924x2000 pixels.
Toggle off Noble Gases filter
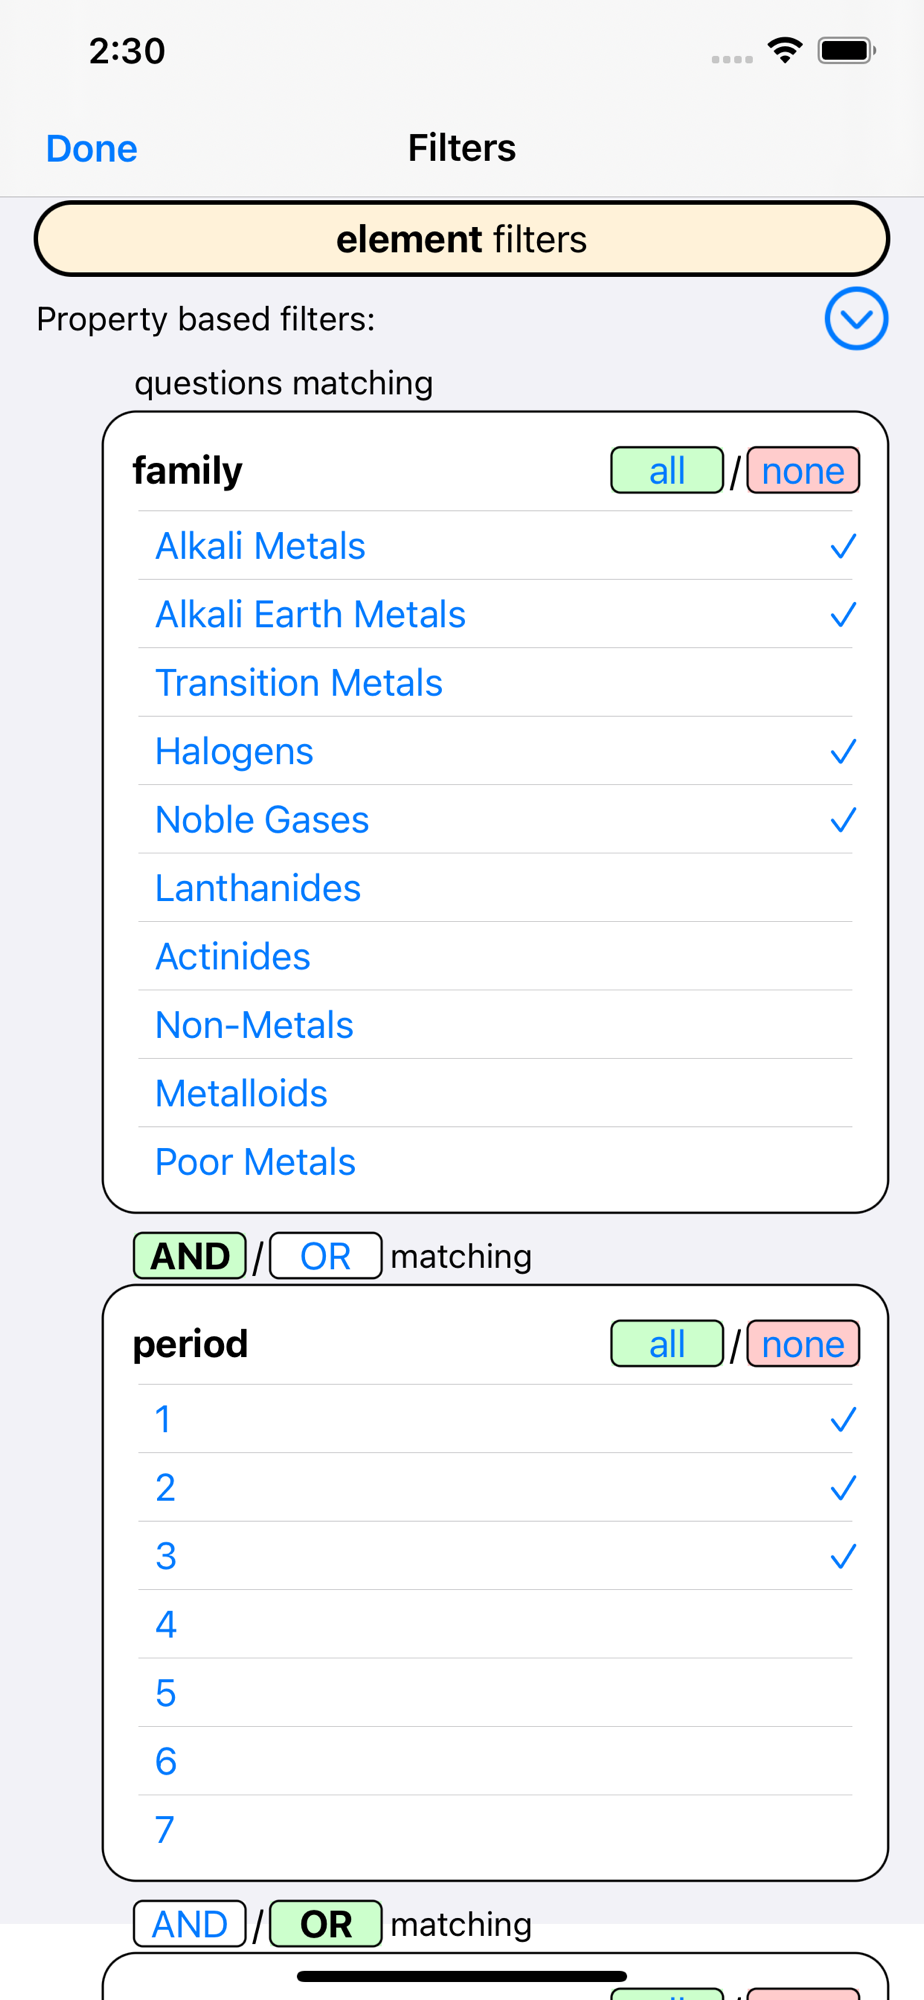[x=495, y=820]
